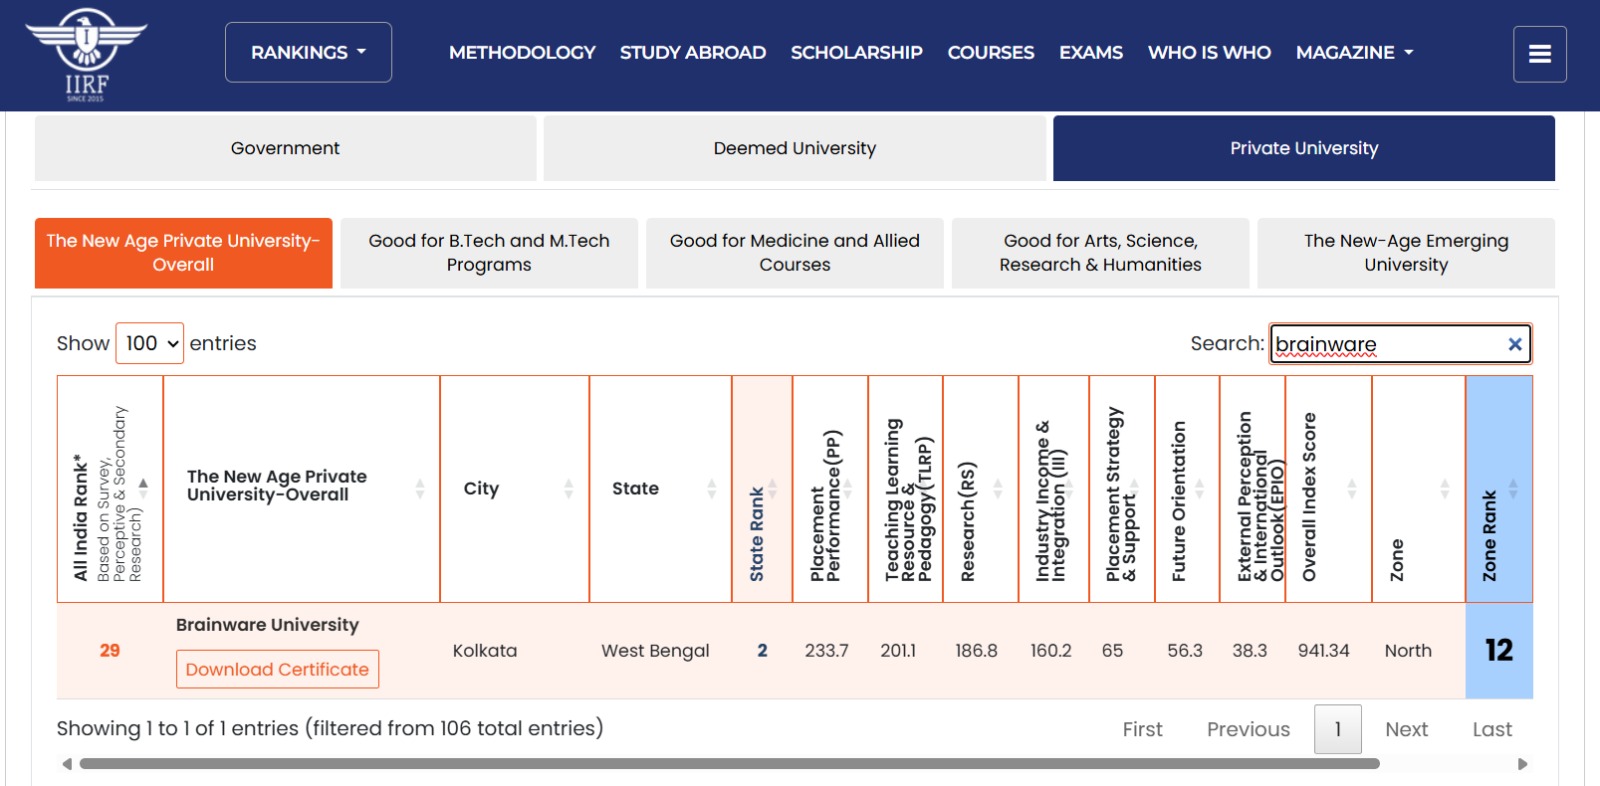The width and height of the screenshot is (1600, 786).
Task: Click the IIRF logo in header
Action: click(x=86, y=55)
